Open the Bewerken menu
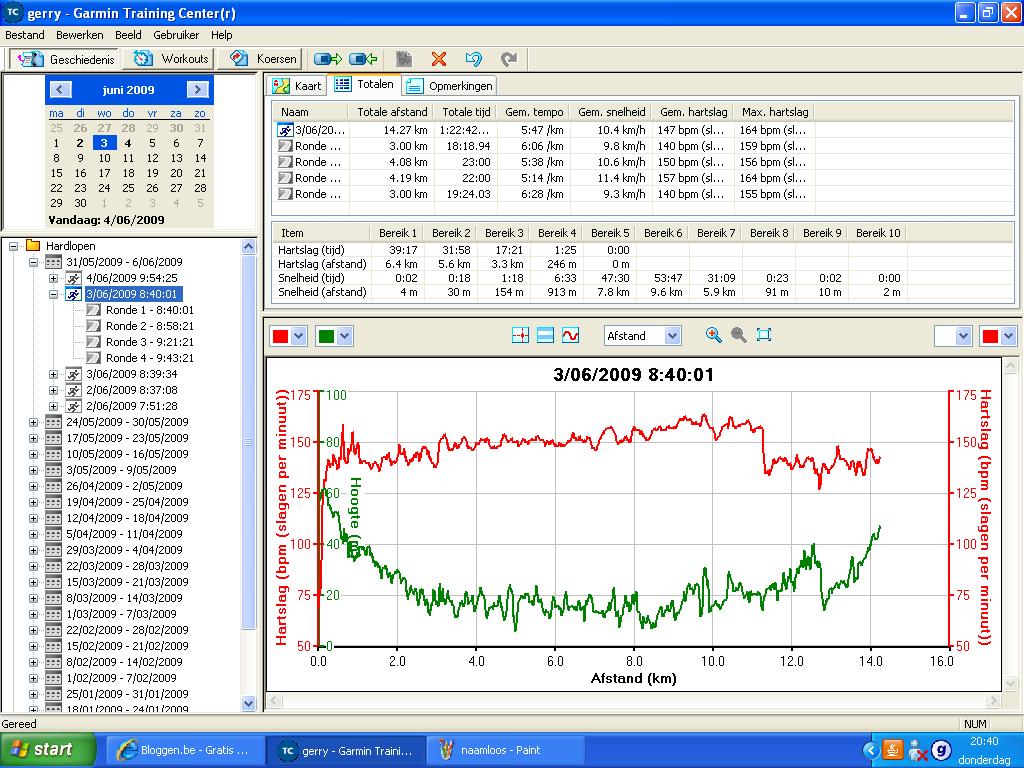The height and width of the screenshot is (768, 1024). [80, 35]
